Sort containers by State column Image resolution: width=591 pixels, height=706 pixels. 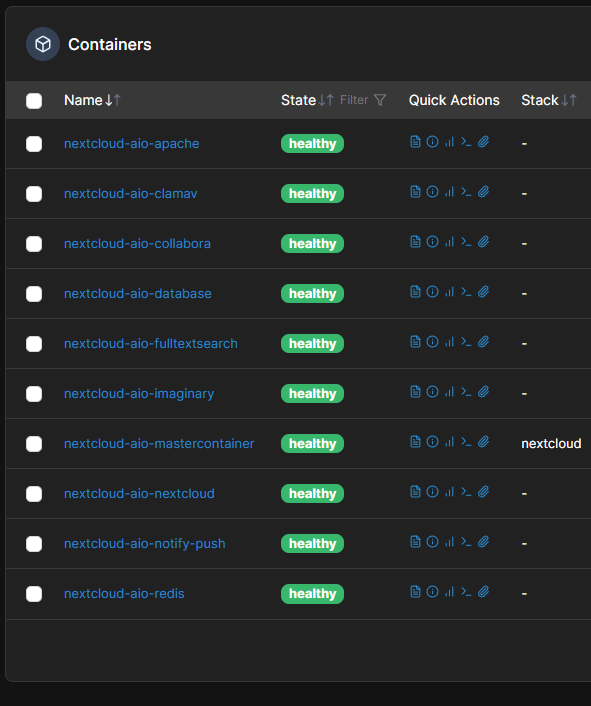pos(307,100)
